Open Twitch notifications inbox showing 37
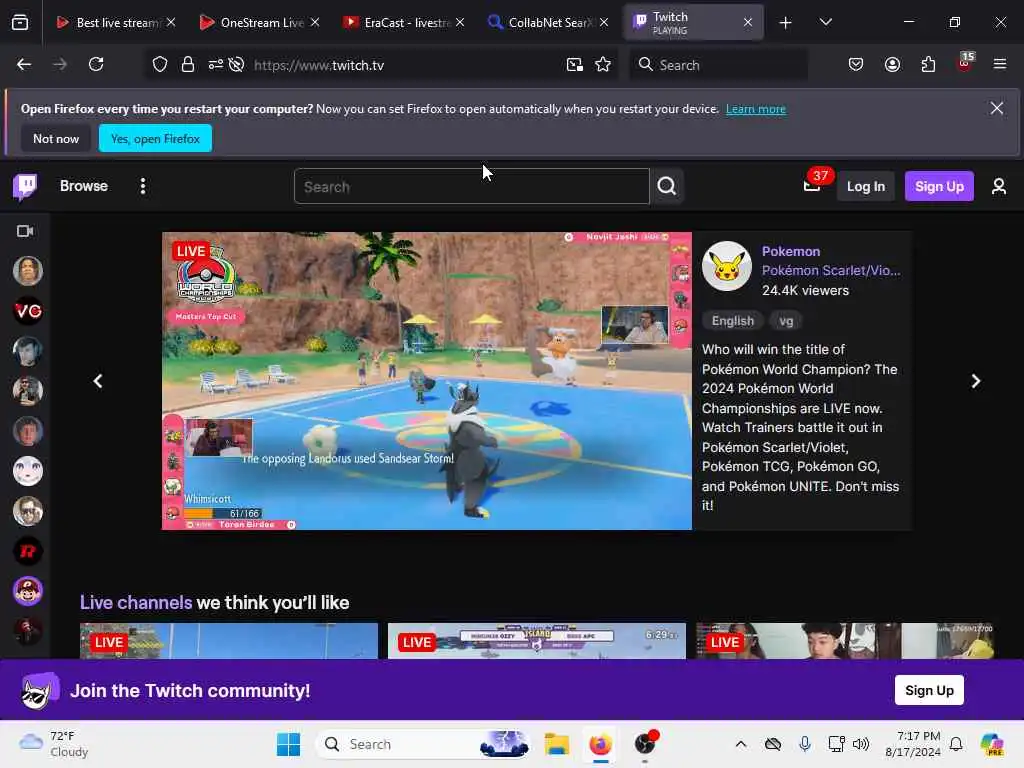 click(x=812, y=185)
